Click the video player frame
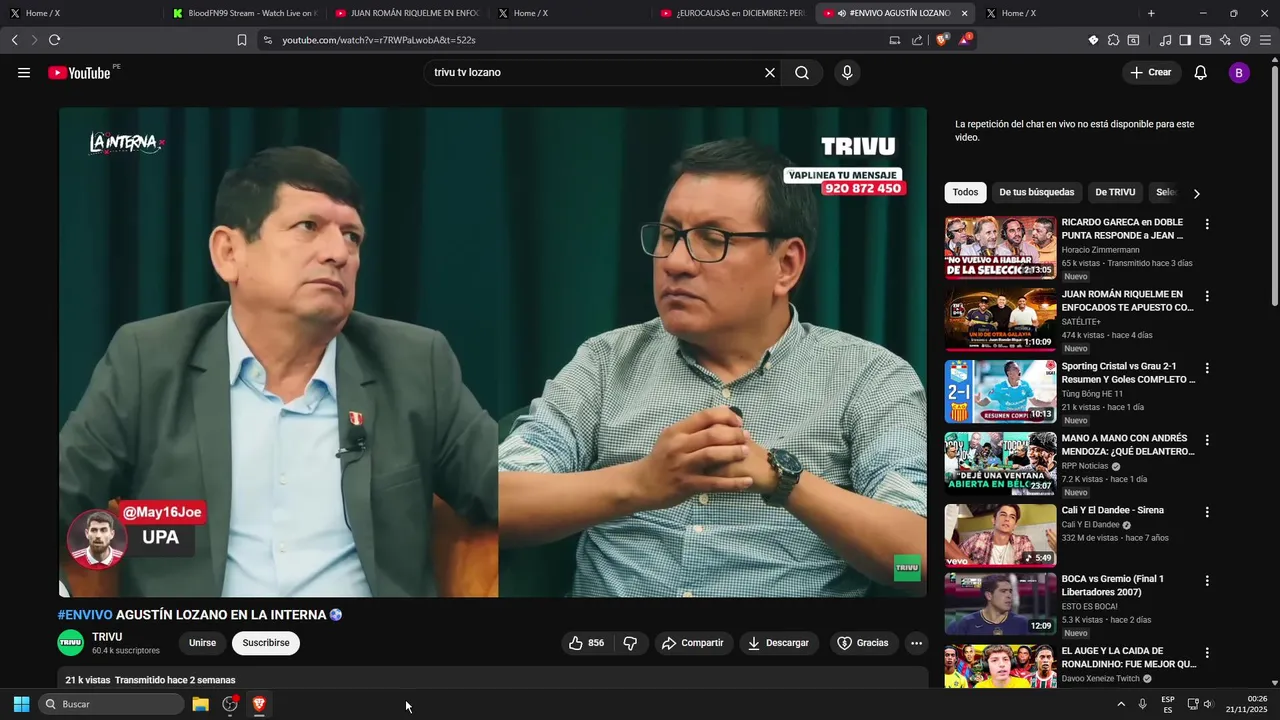Screen dimensions: 1280x720 point(493,352)
